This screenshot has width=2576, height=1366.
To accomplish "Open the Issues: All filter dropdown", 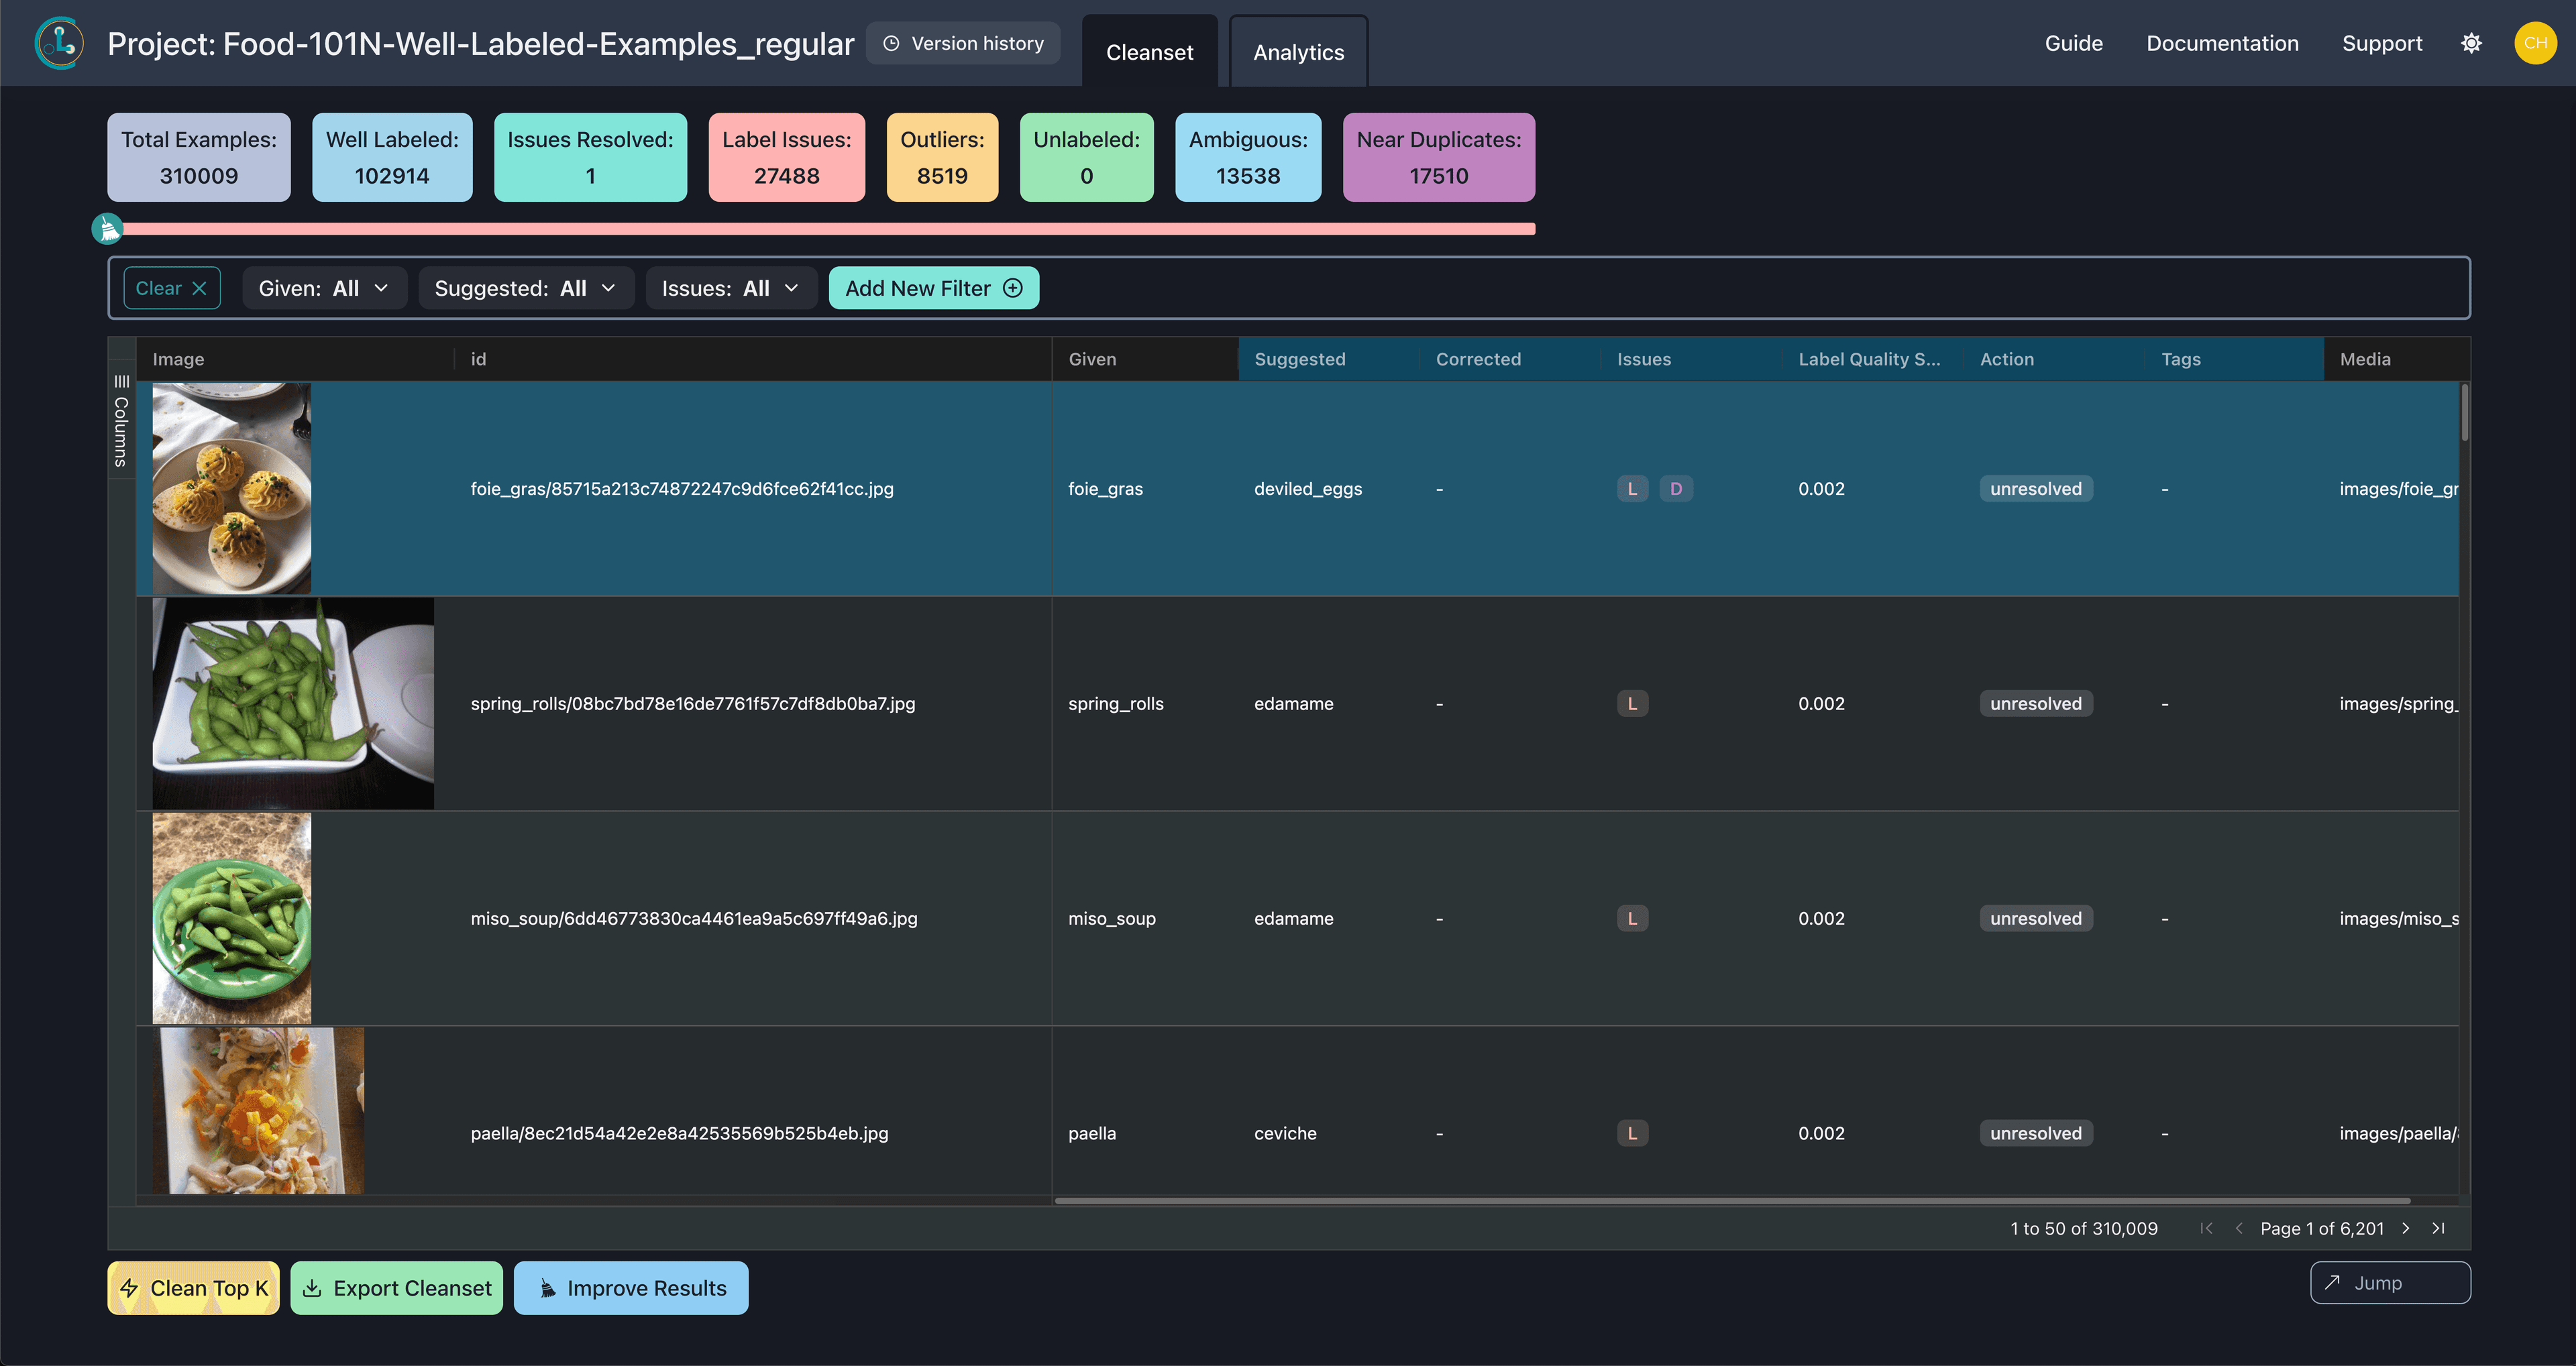I will 731,288.
